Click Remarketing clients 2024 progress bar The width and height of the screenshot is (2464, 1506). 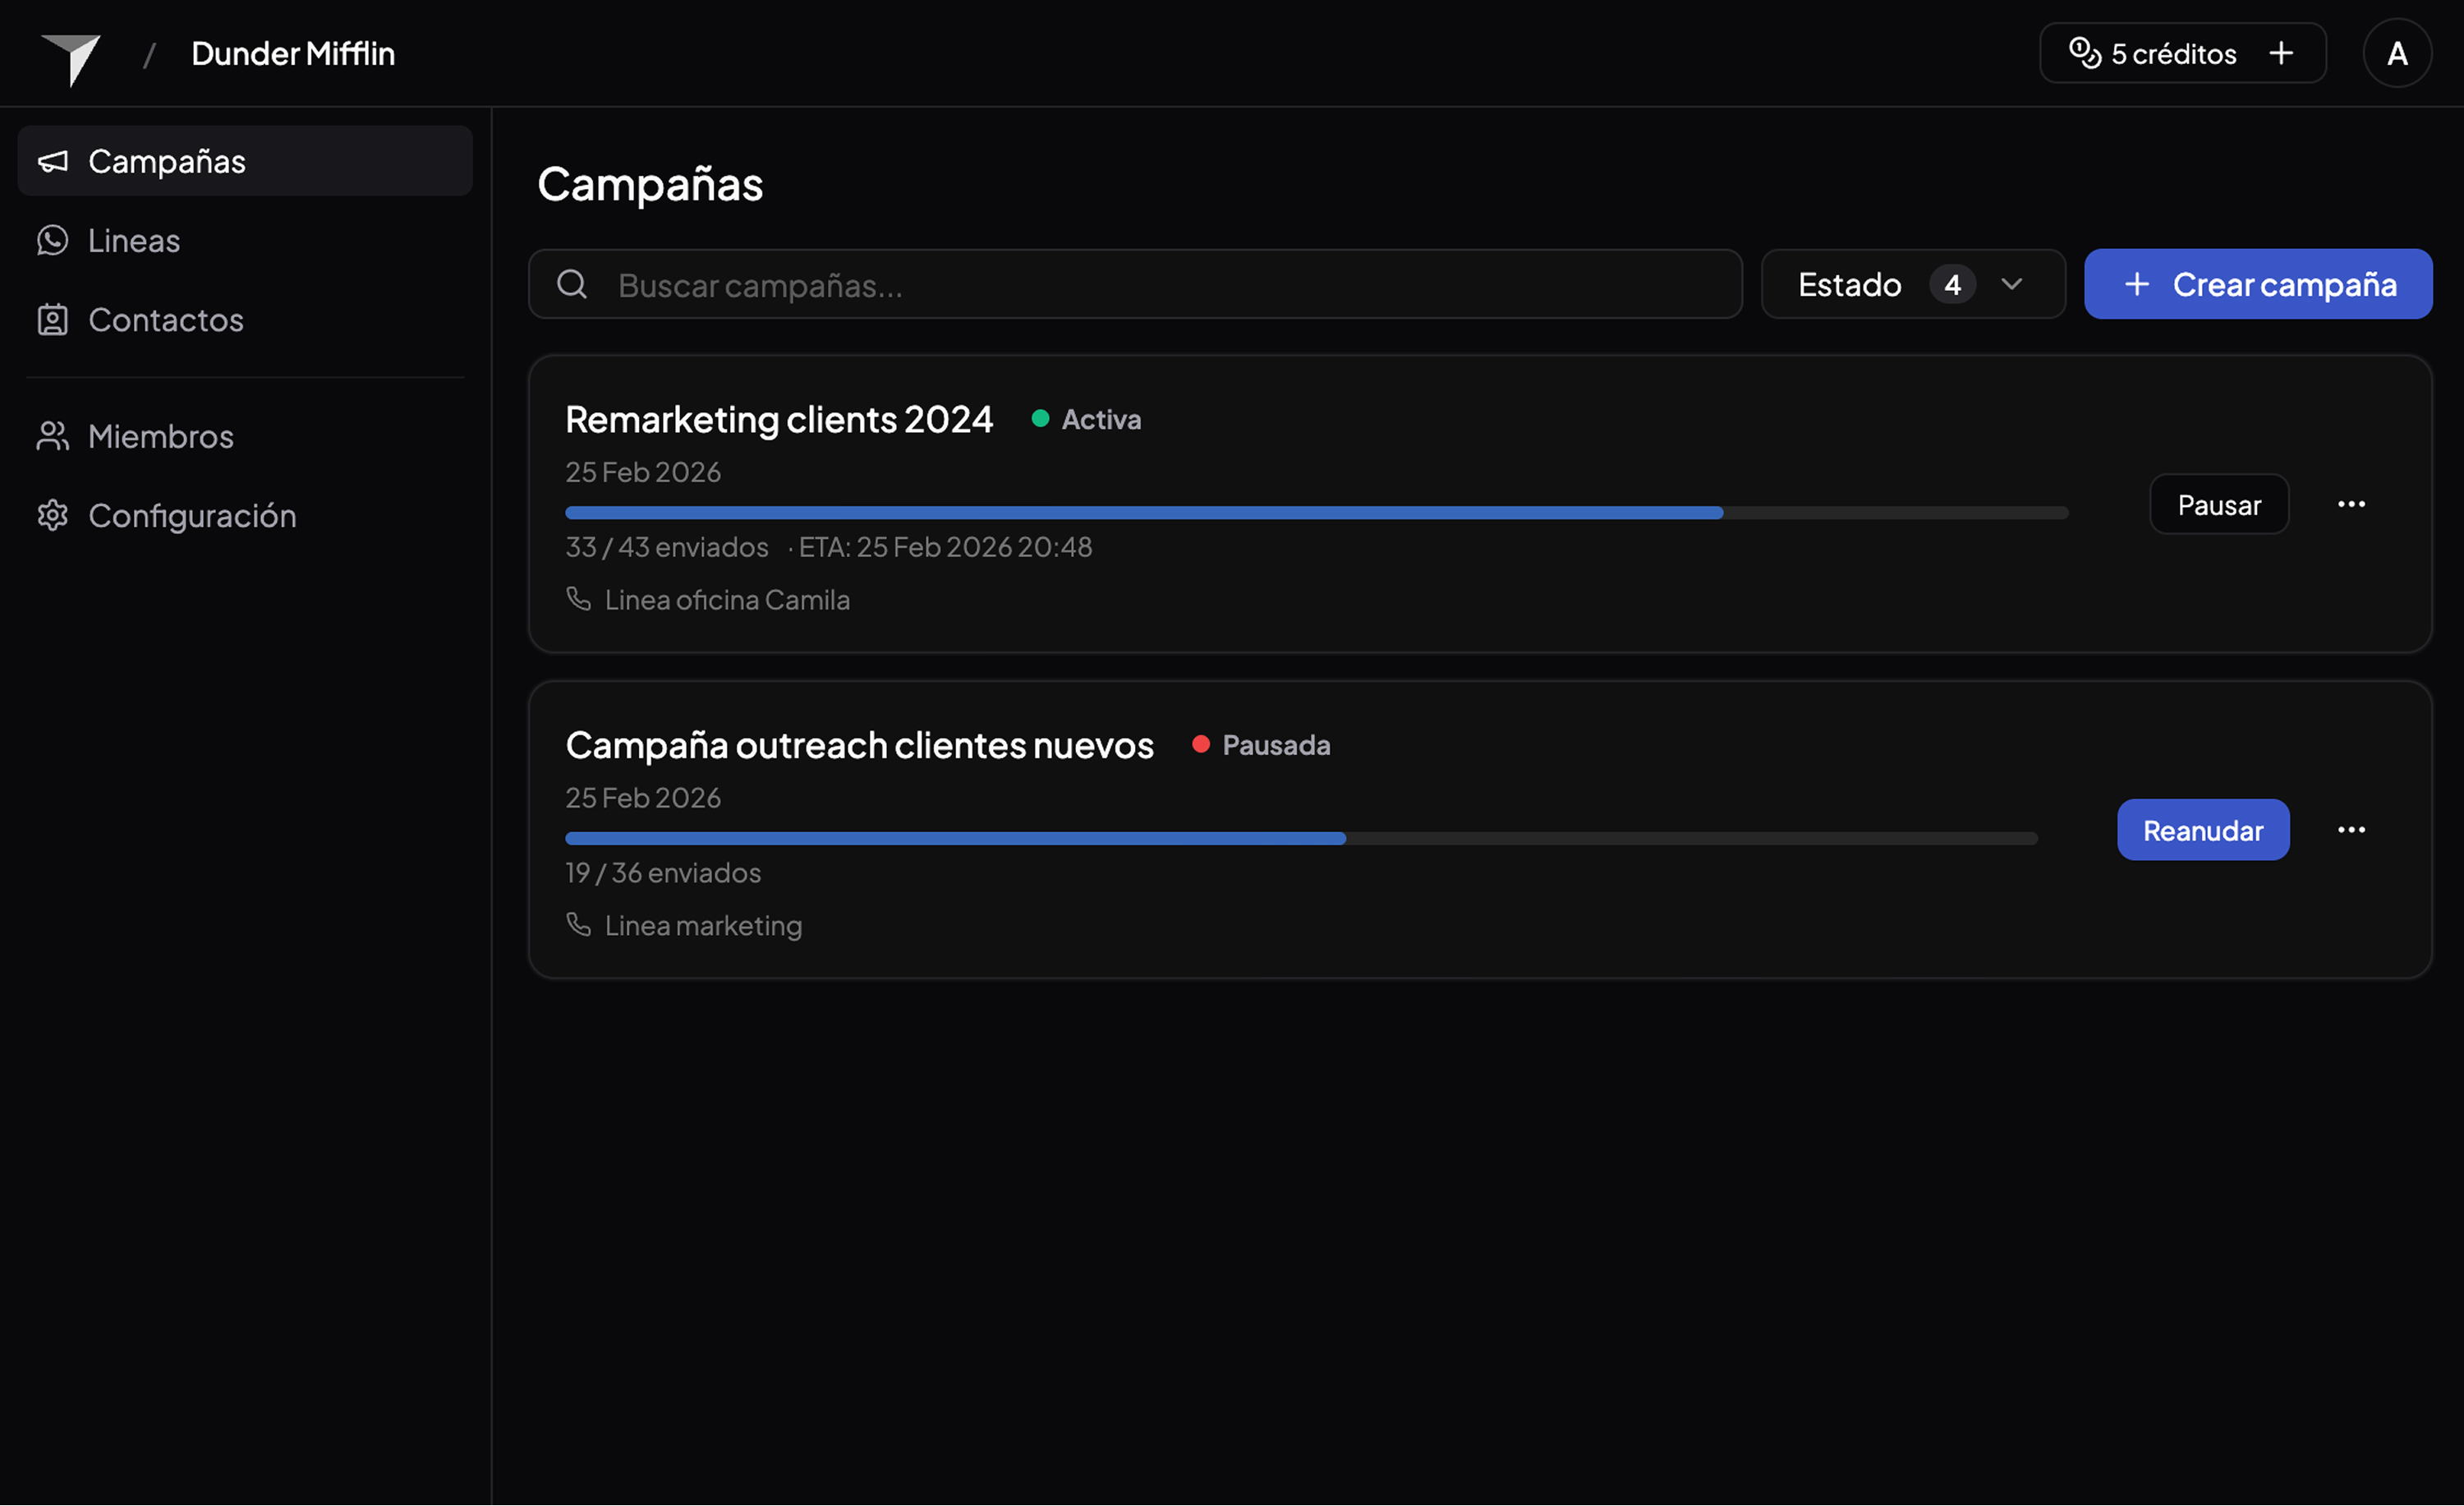point(1315,513)
